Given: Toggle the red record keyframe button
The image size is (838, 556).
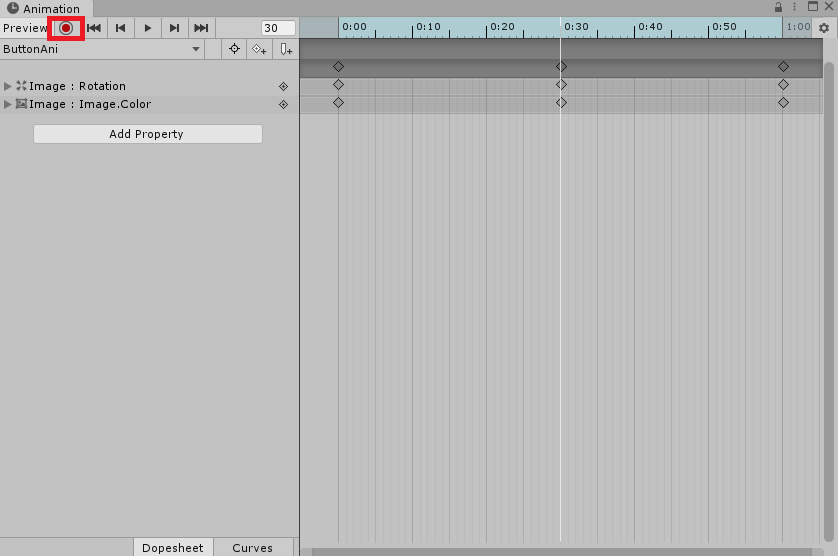Looking at the screenshot, I should pos(66,28).
